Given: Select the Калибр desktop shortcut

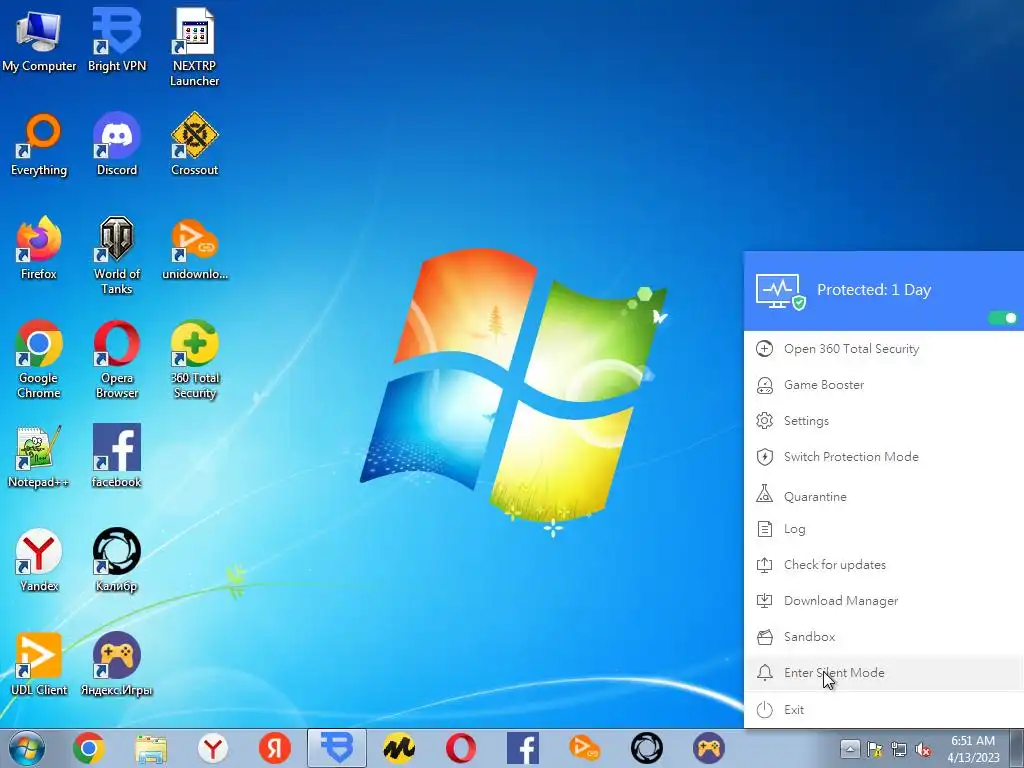Looking at the screenshot, I should [x=117, y=560].
